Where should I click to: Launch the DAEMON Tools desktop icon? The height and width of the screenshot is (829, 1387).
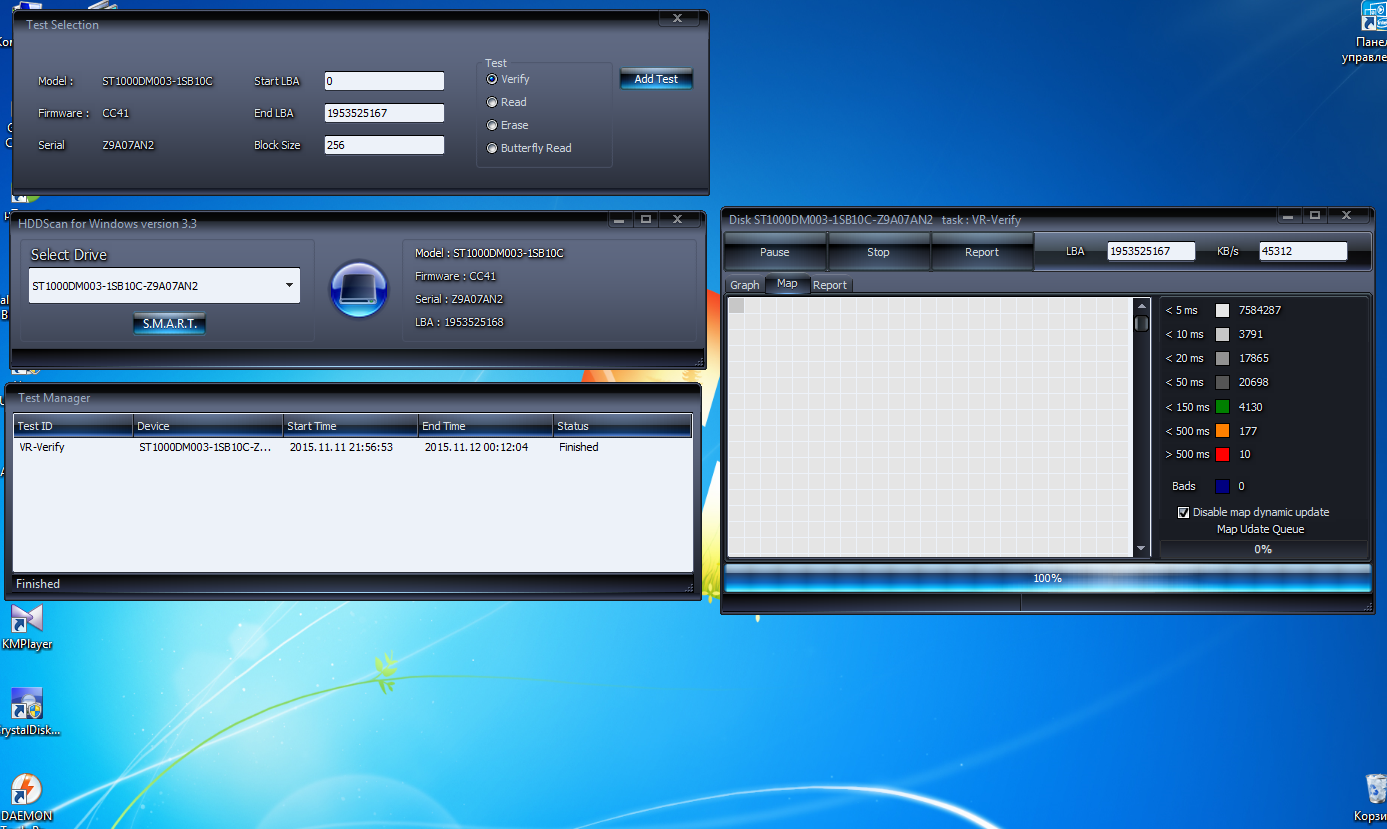26,800
